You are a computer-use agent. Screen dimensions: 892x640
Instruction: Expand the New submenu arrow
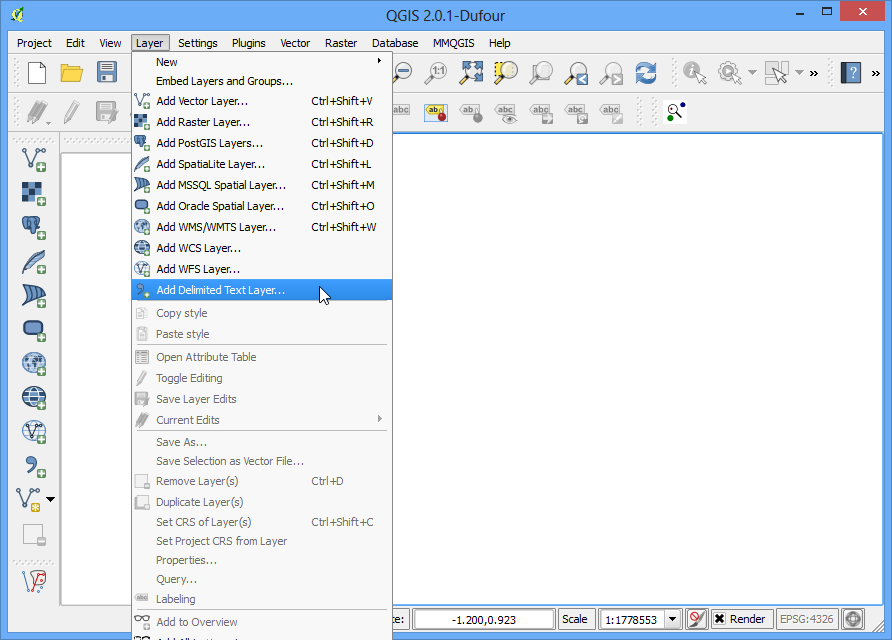[379, 61]
